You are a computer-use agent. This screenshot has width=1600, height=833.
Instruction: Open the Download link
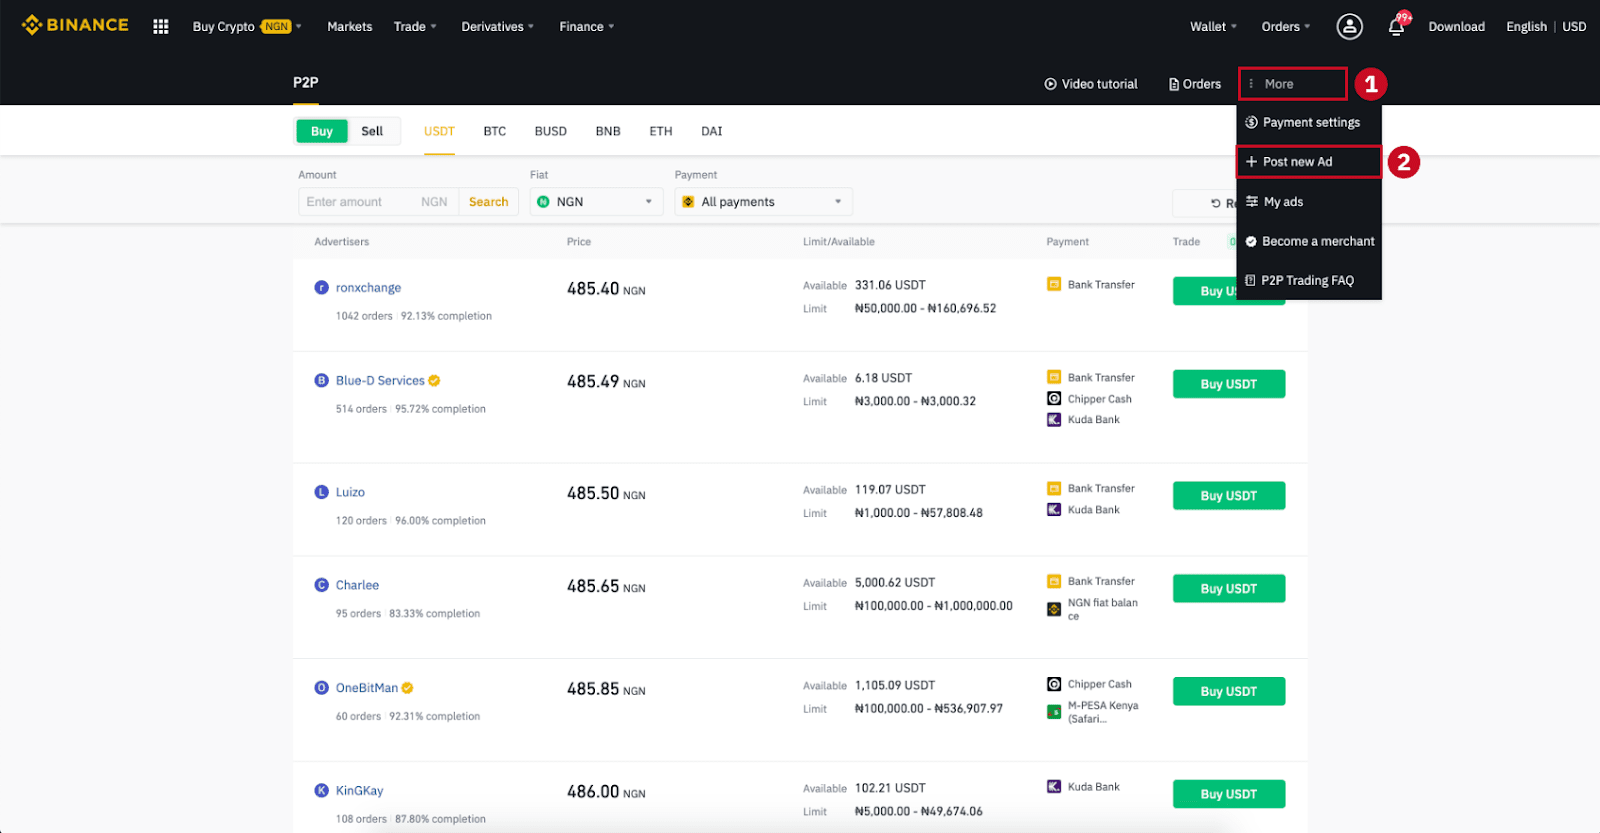click(x=1456, y=26)
